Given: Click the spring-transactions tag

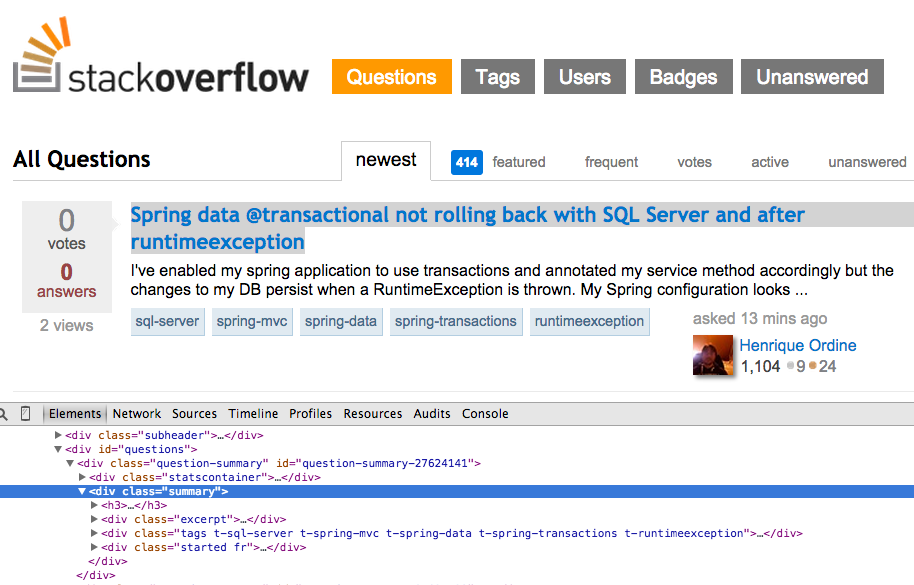Looking at the screenshot, I should (x=455, y=322).
